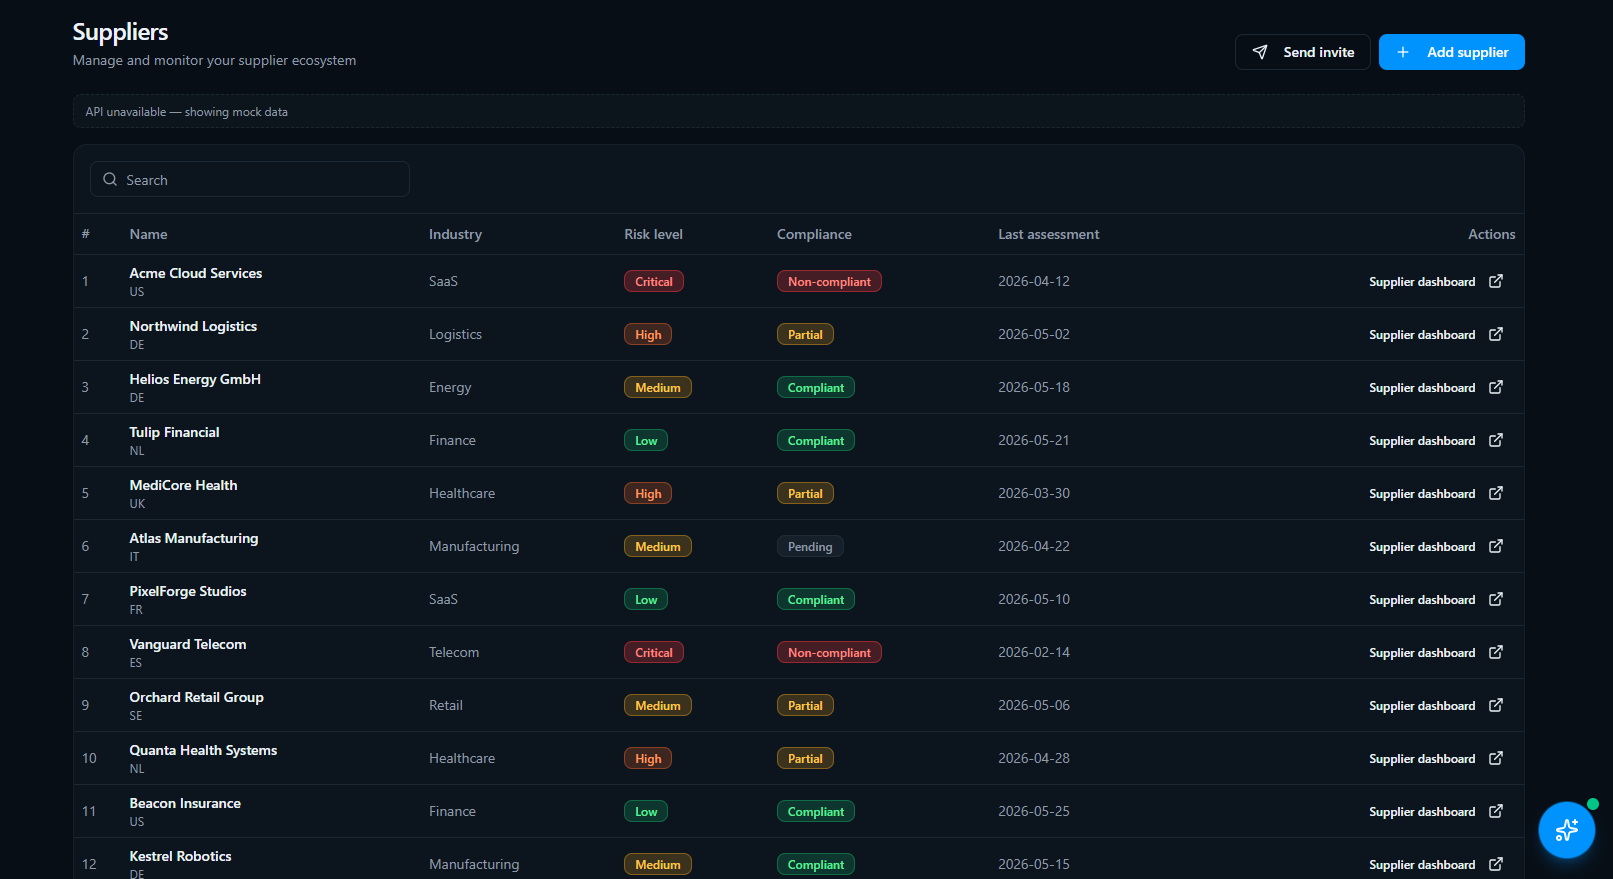Open external link icon for PixelForge Studios
This screenshot has width=1613, height=879.
(1496, 599)
